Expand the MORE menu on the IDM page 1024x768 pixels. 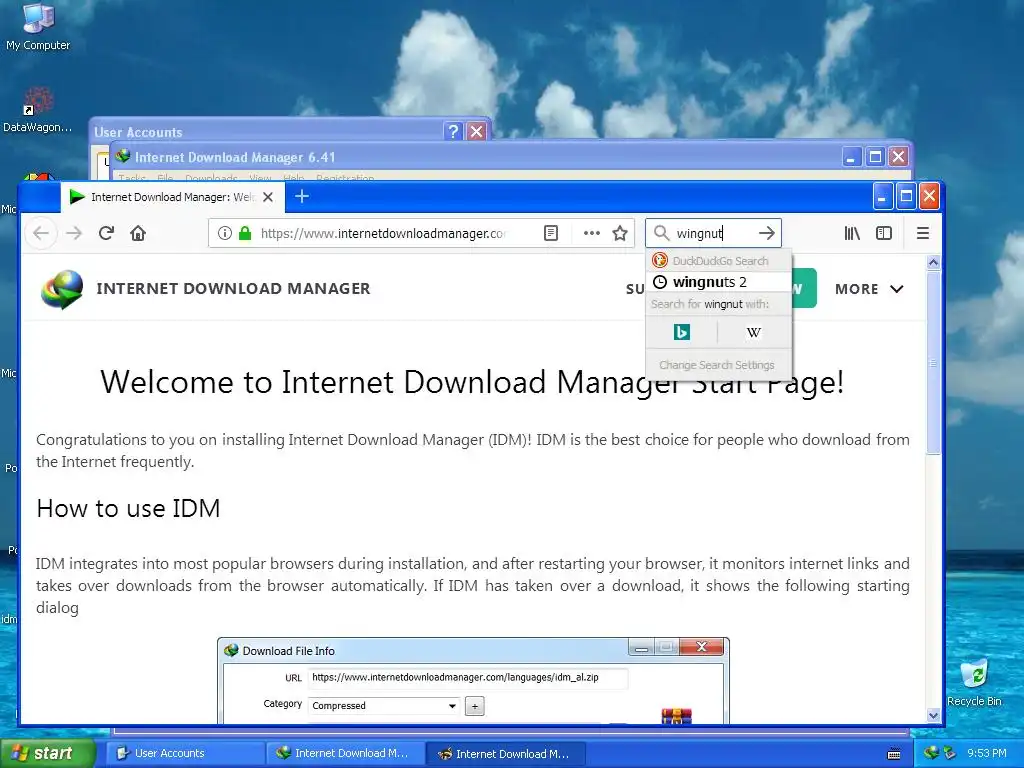click(869, 289)
